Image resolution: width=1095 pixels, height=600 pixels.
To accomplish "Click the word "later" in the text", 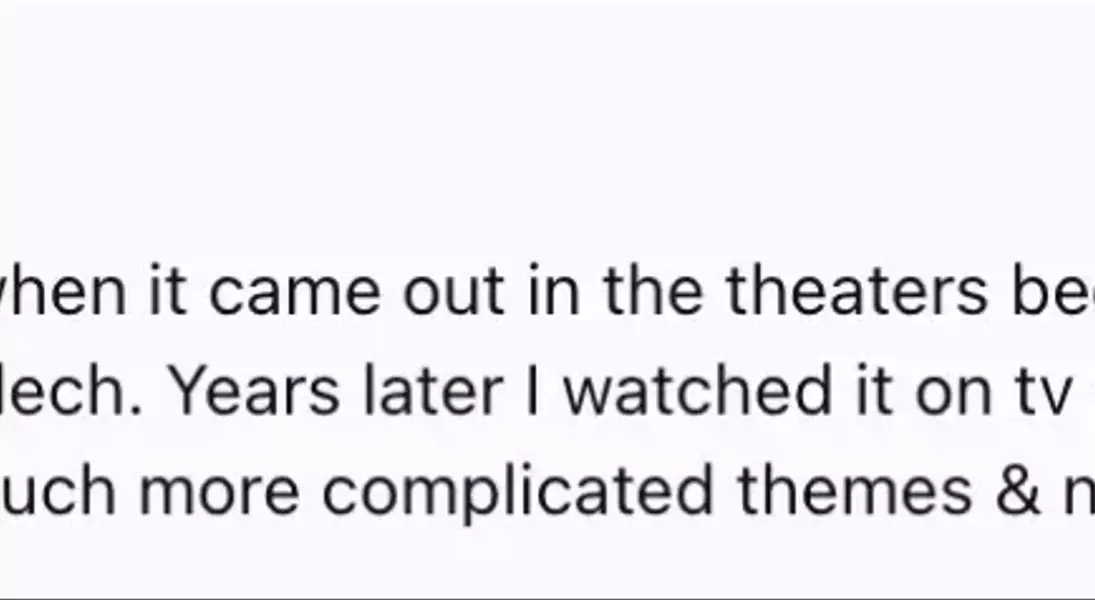I will coord(433,392).
